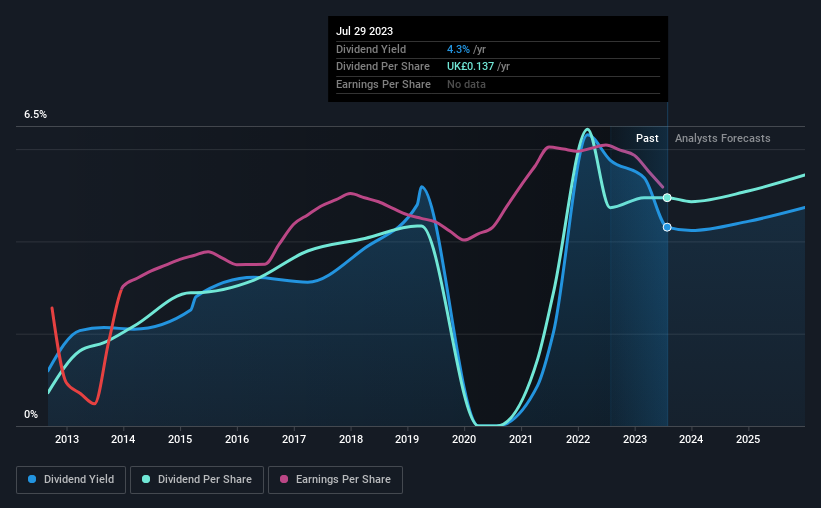
Task: Click the 2023 x-axis label
Action: pyautogui.click(x=635, y=439)
